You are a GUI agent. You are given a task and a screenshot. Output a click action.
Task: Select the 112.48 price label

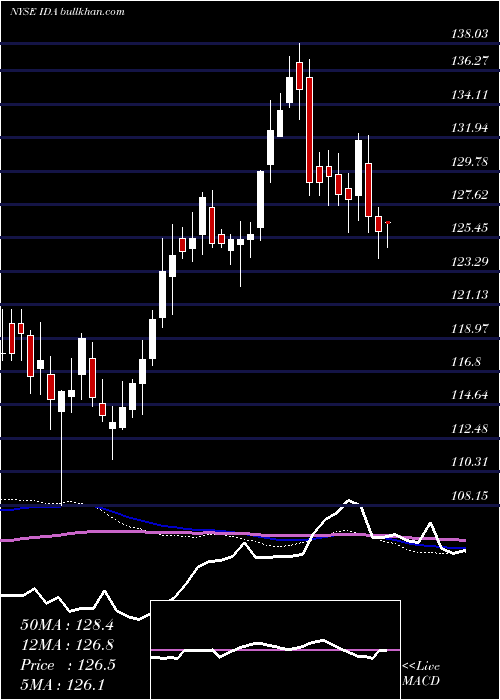470,429
